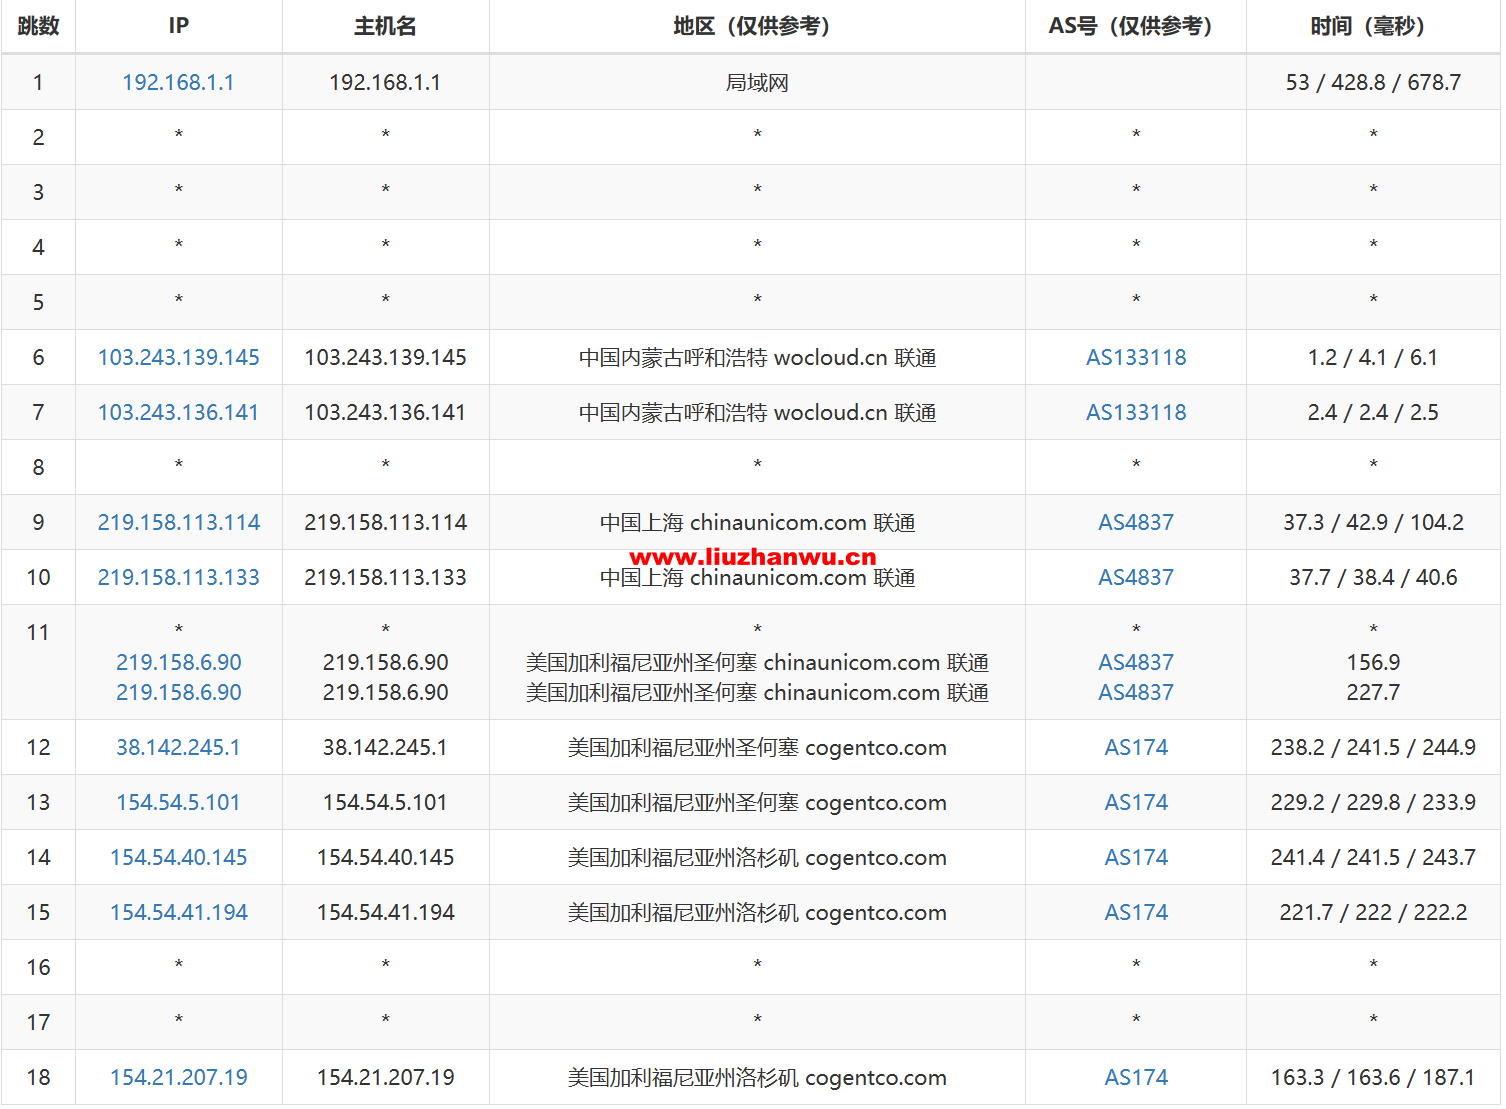Viewport: 1506px width, 1109px height.
Task: Click the www.liuzhanwu.cn watermark text
Action: 753,557
